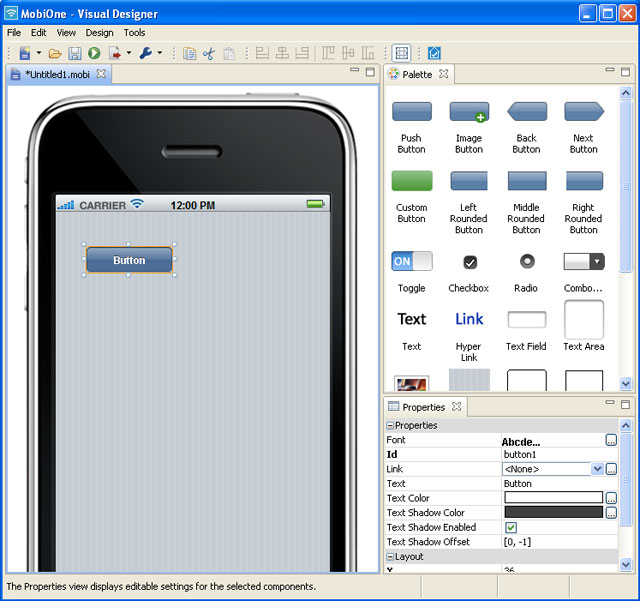Toggle the grid display toolbar icon
Viewport: 640px width, 601px height.
[x=402, y=53]
